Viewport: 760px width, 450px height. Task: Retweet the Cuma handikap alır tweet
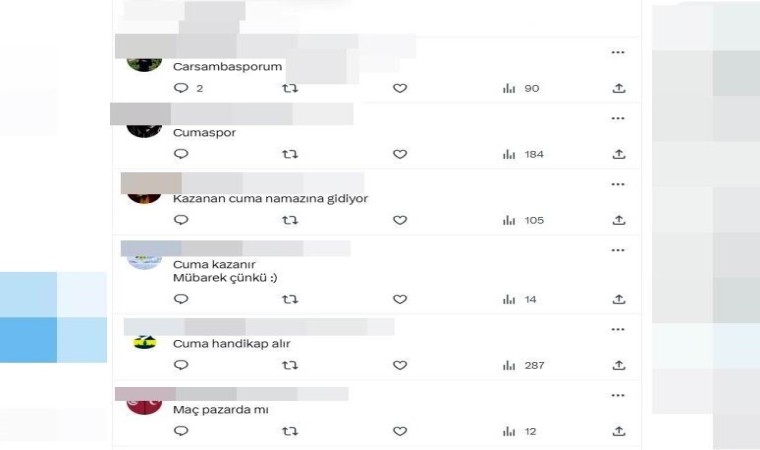[x=290, y=365]
